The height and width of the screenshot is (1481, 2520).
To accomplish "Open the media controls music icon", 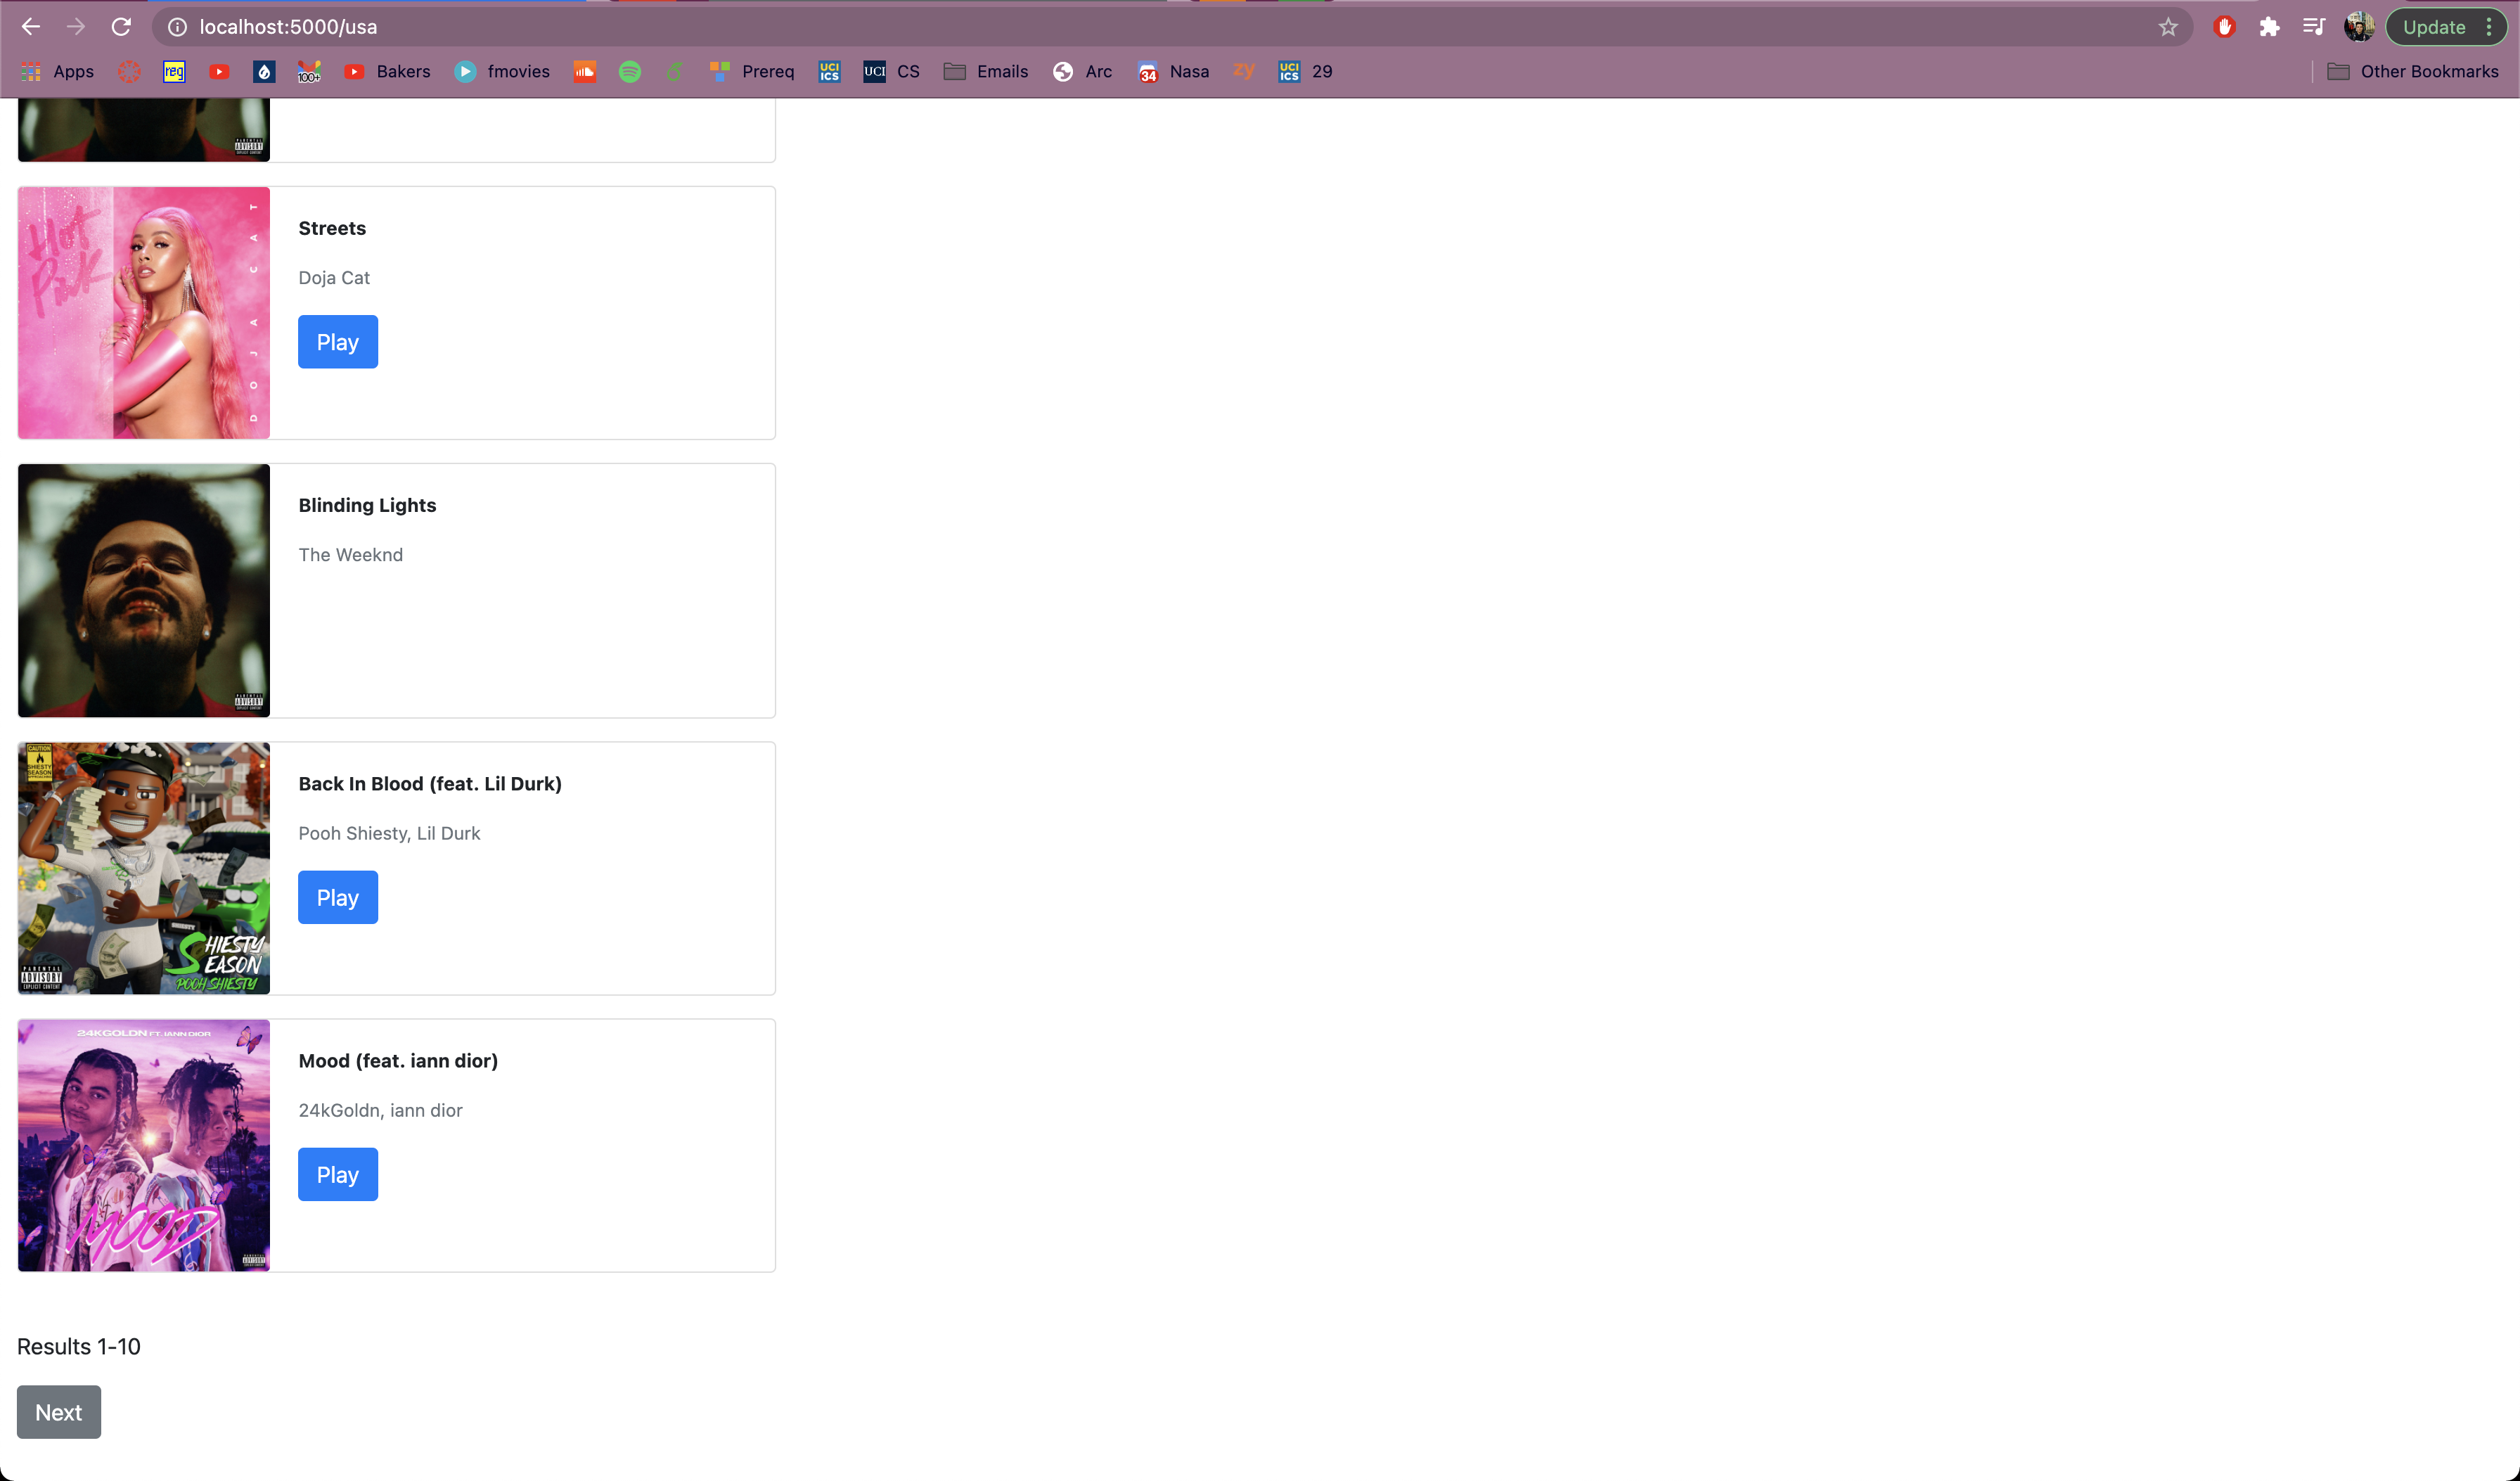I will point(2313,27).
